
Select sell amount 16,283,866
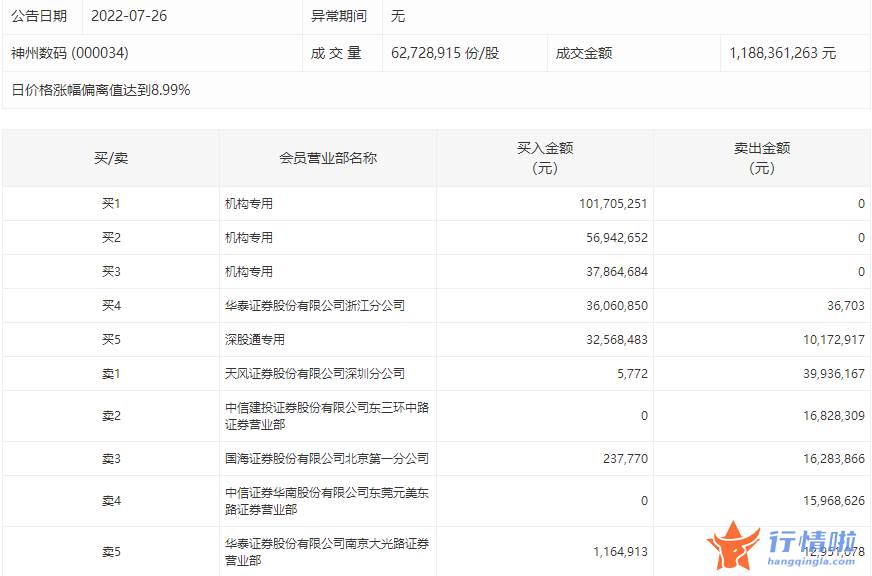(x=834, y=458)
